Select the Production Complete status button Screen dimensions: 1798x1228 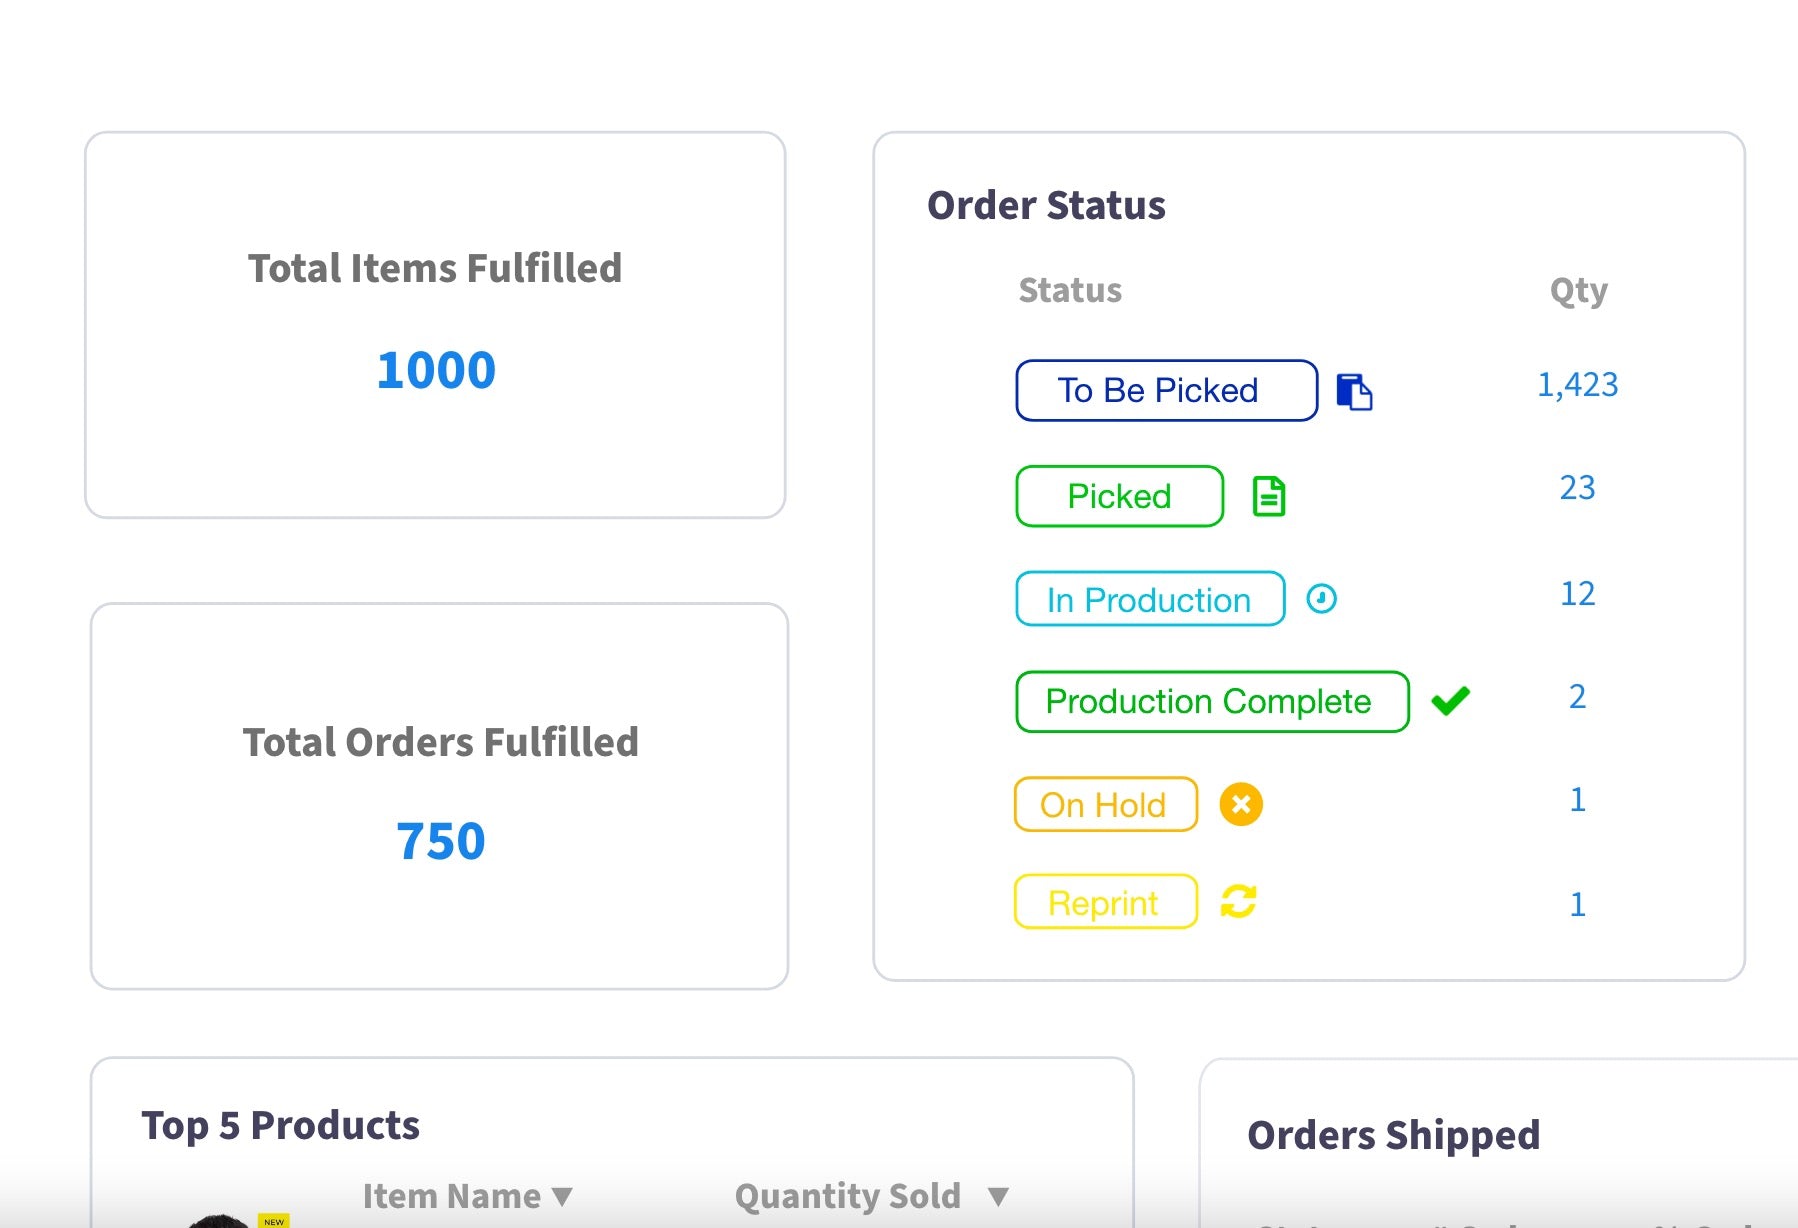tap(1212, 702)
